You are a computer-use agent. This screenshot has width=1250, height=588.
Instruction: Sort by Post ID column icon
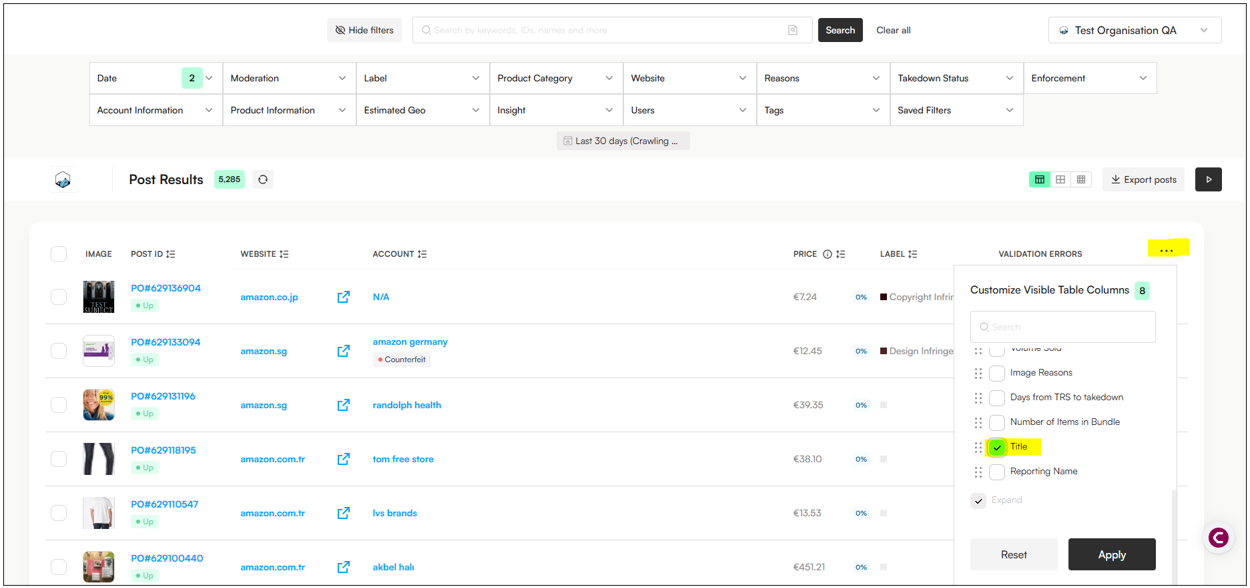pos(171,254)
